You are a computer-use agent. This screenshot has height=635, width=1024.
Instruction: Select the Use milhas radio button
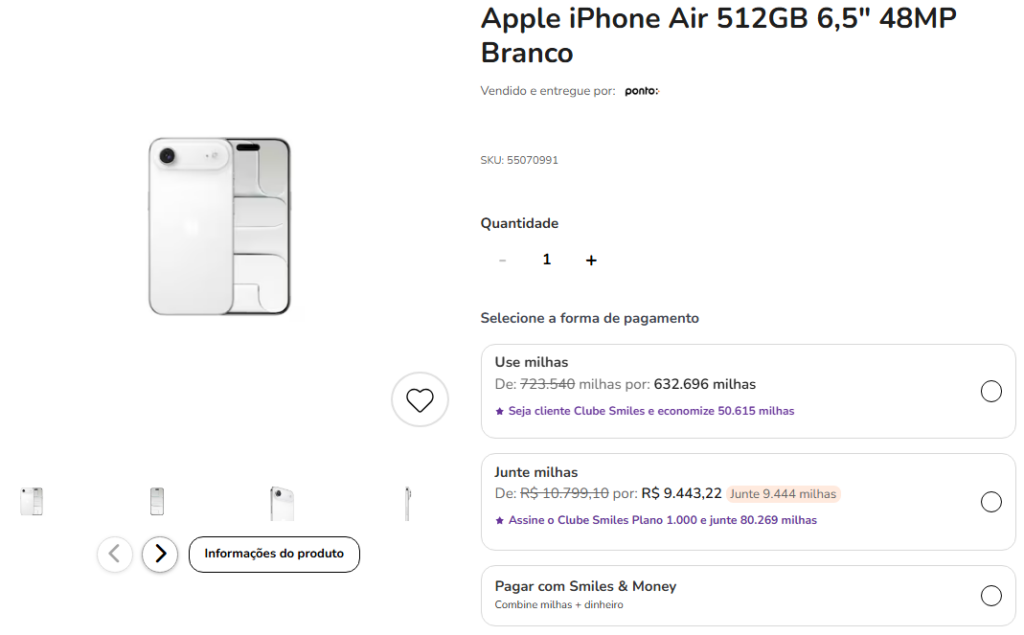click(x=991, y=391)
